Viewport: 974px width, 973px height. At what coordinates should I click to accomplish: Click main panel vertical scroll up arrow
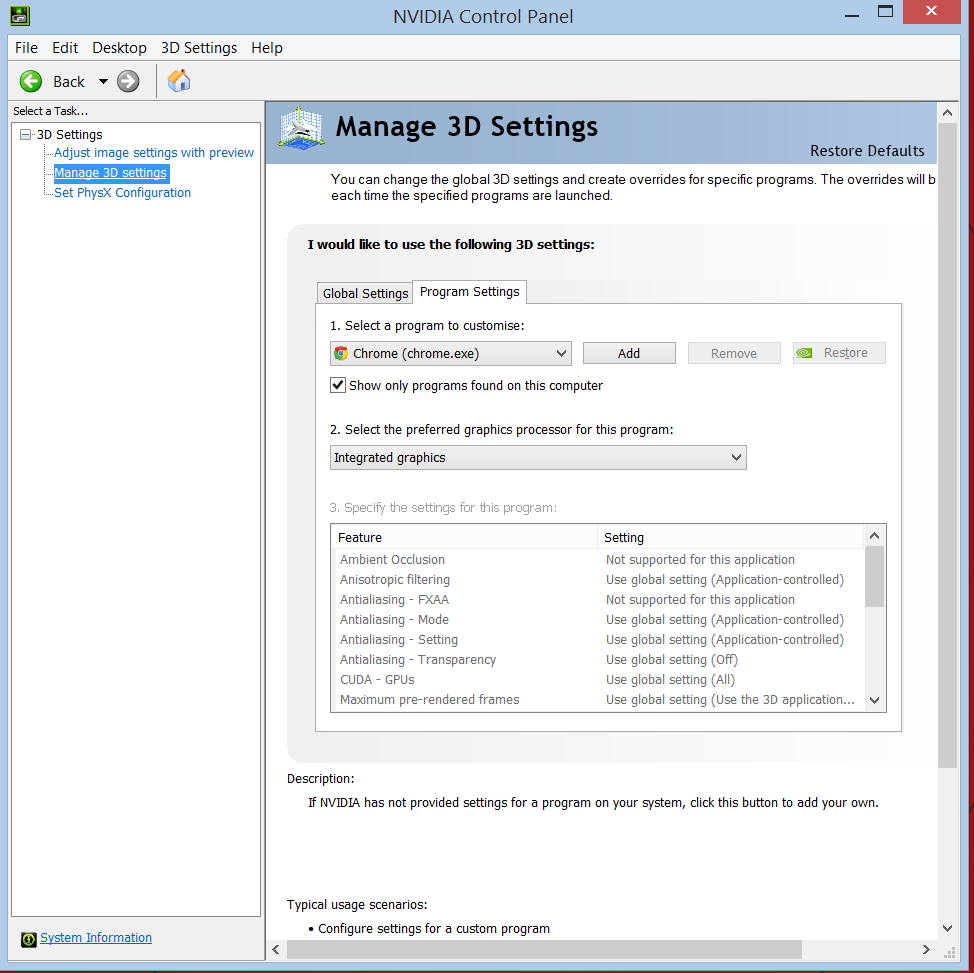pos(947,112)
